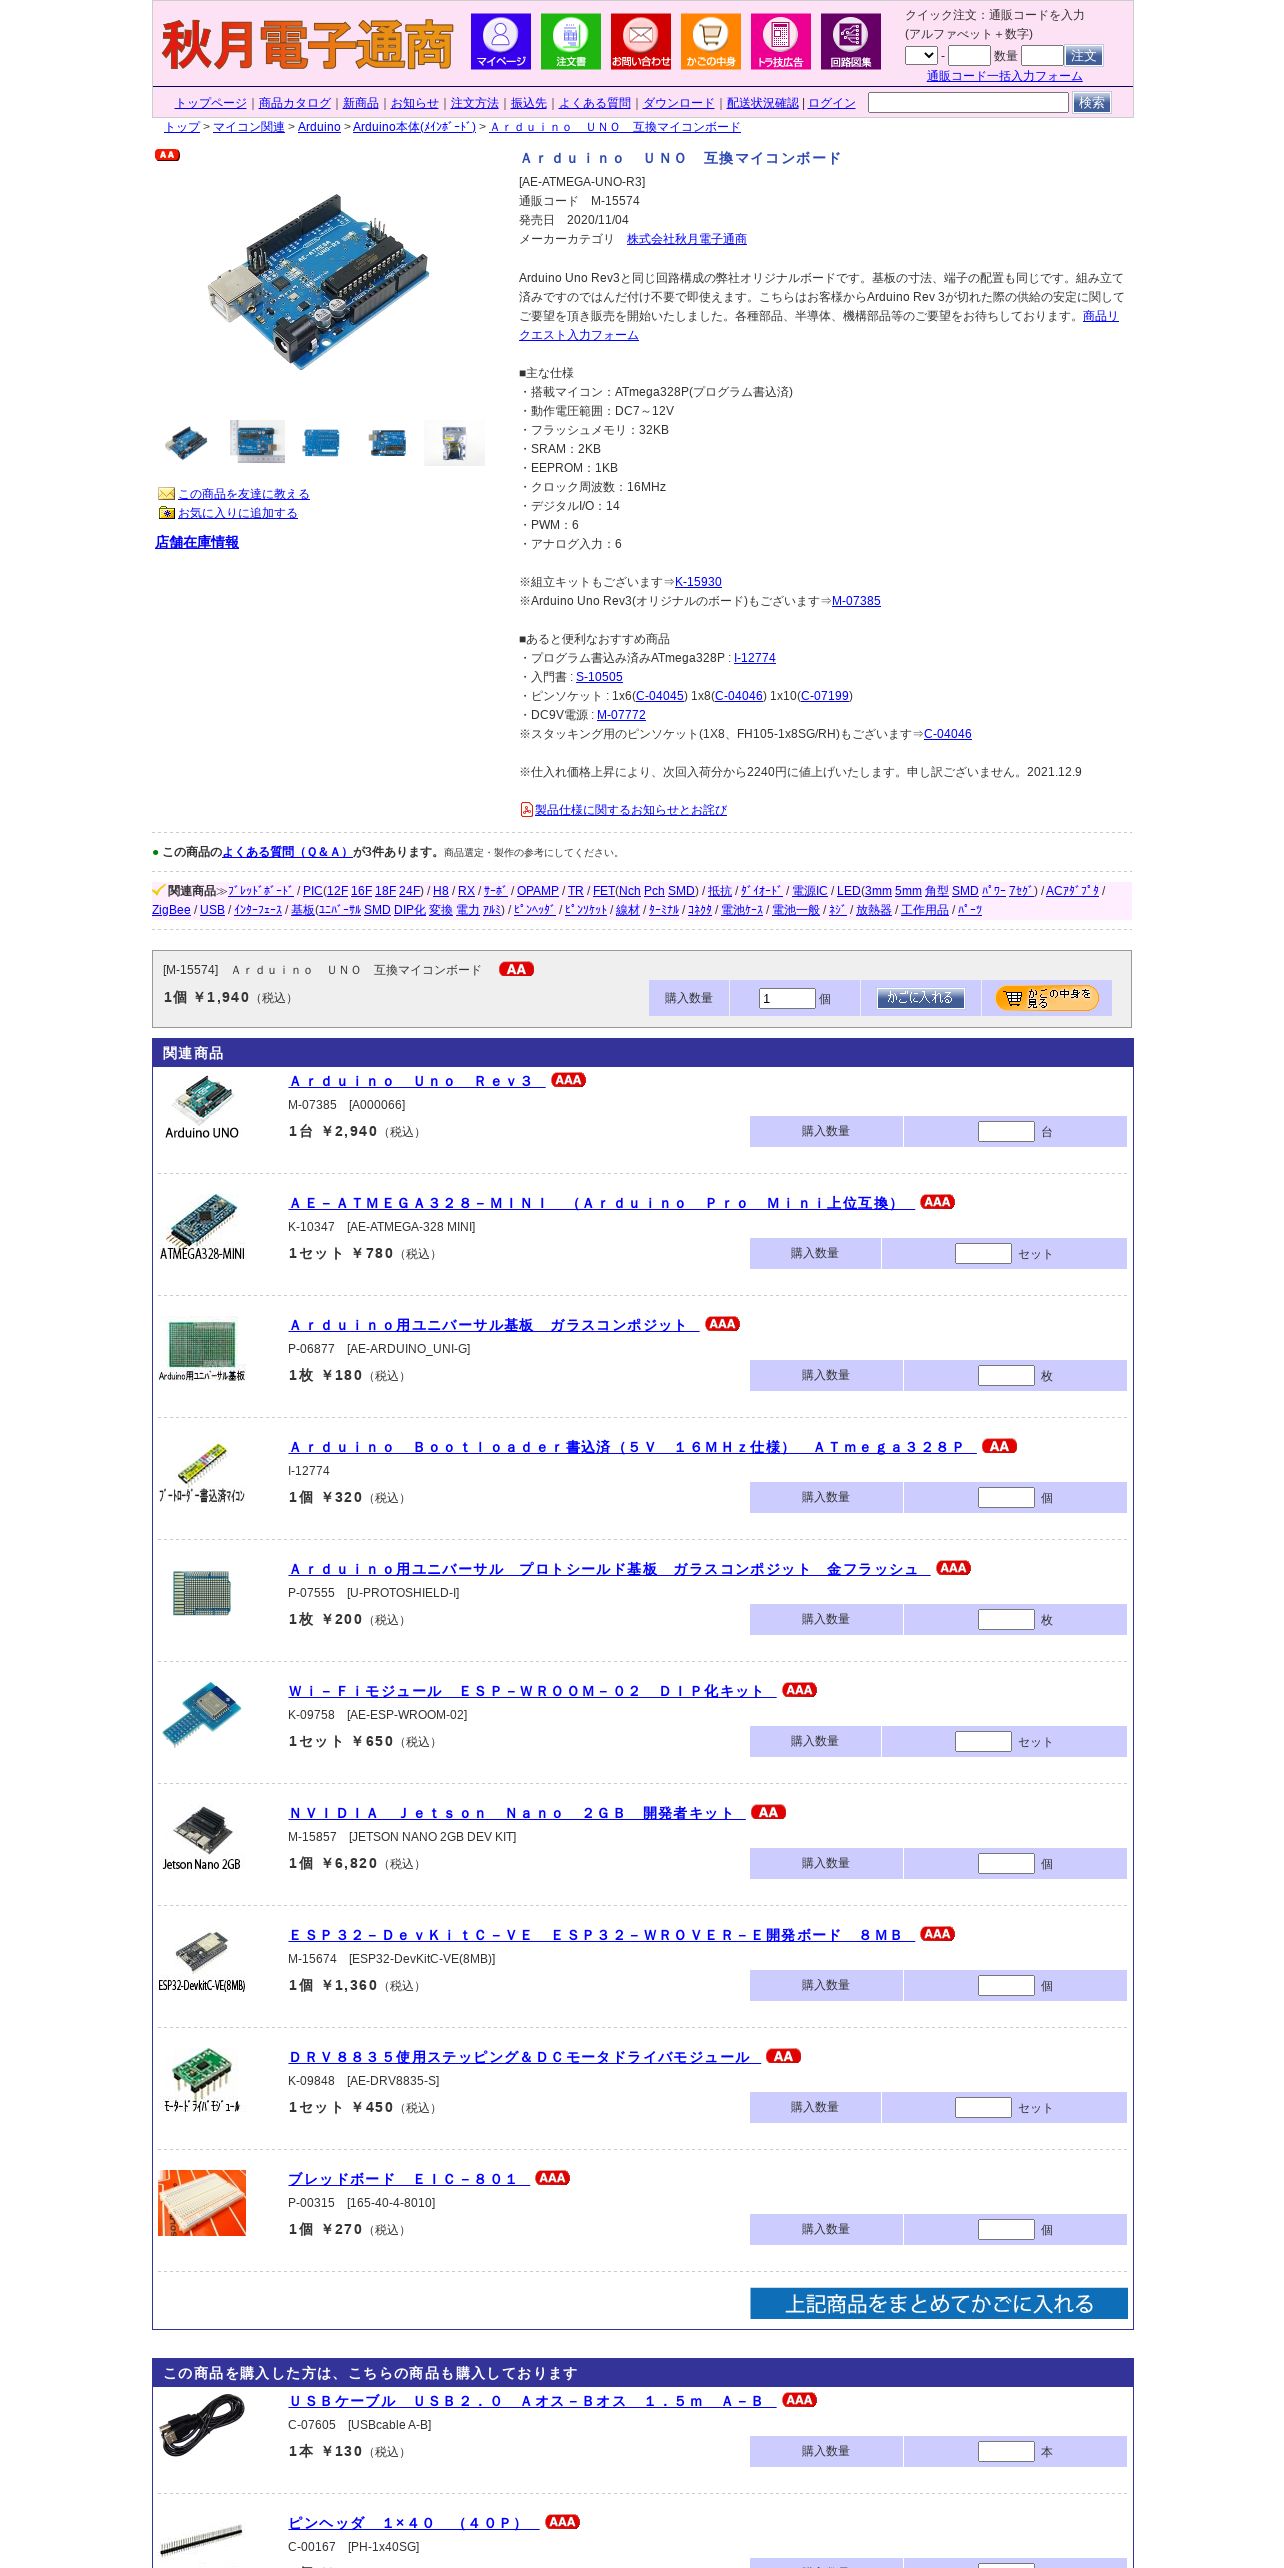This screenshot has height=2568, width=1284.
Task: Focus quantity field for Arduino Uno Rev3
Action: pyautogui.click(x=1006, y=1131)
